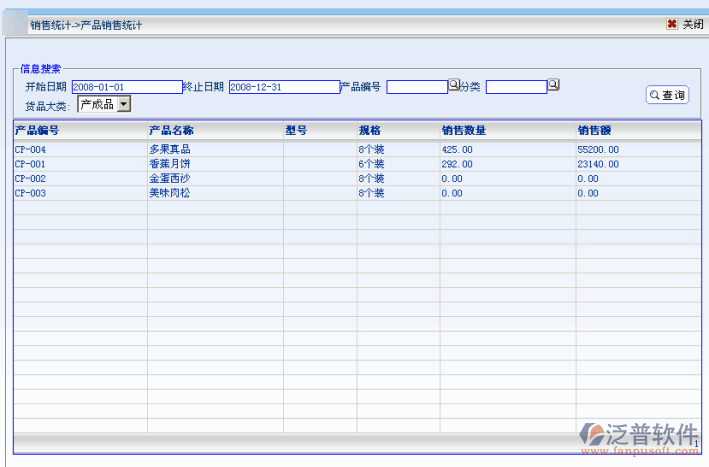Click product name 多果真品
The height and width of the screenshot is (467, 709).
pyautogui.click(x=170, y=150)
